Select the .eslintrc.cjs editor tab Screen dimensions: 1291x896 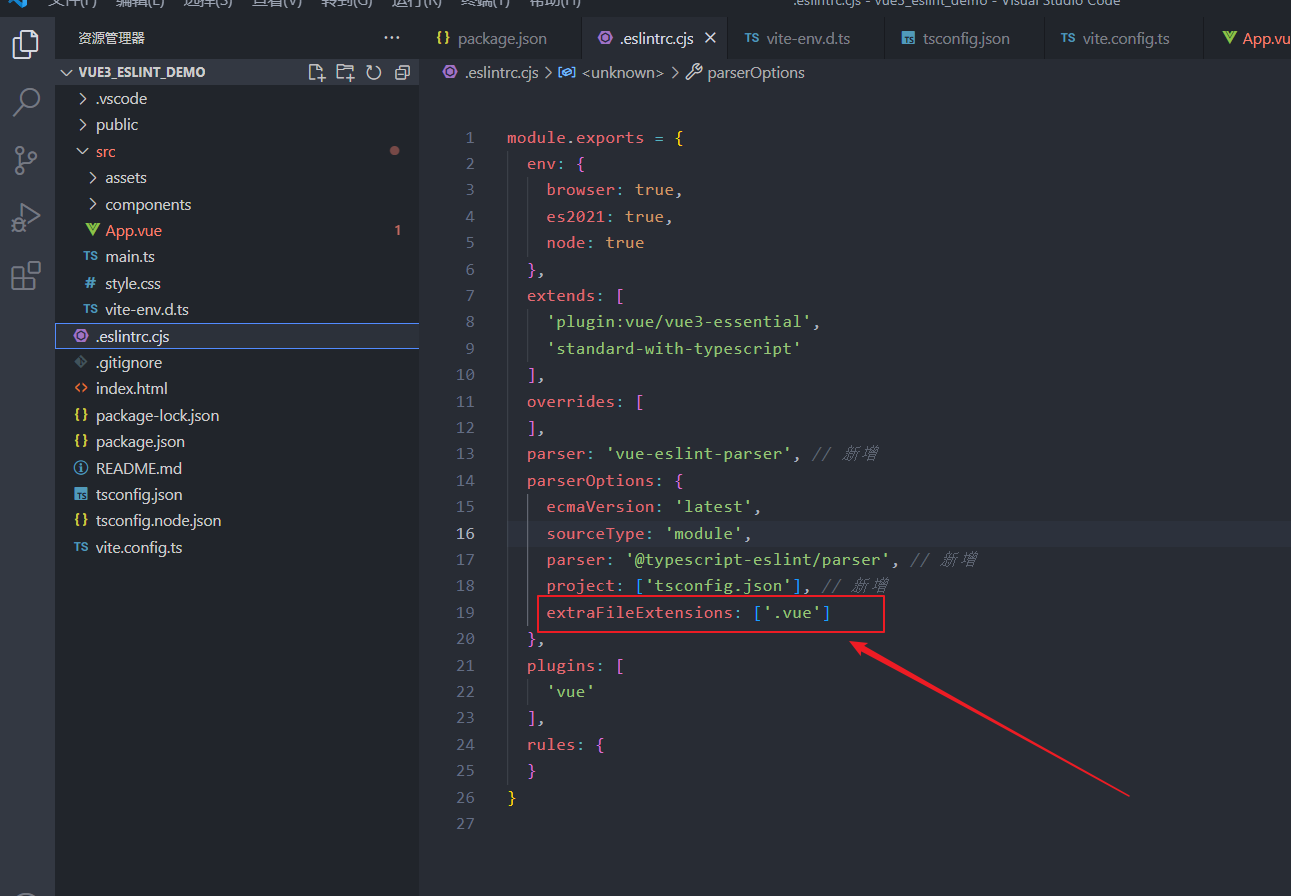pyautogui.click(x=655, y=38)
